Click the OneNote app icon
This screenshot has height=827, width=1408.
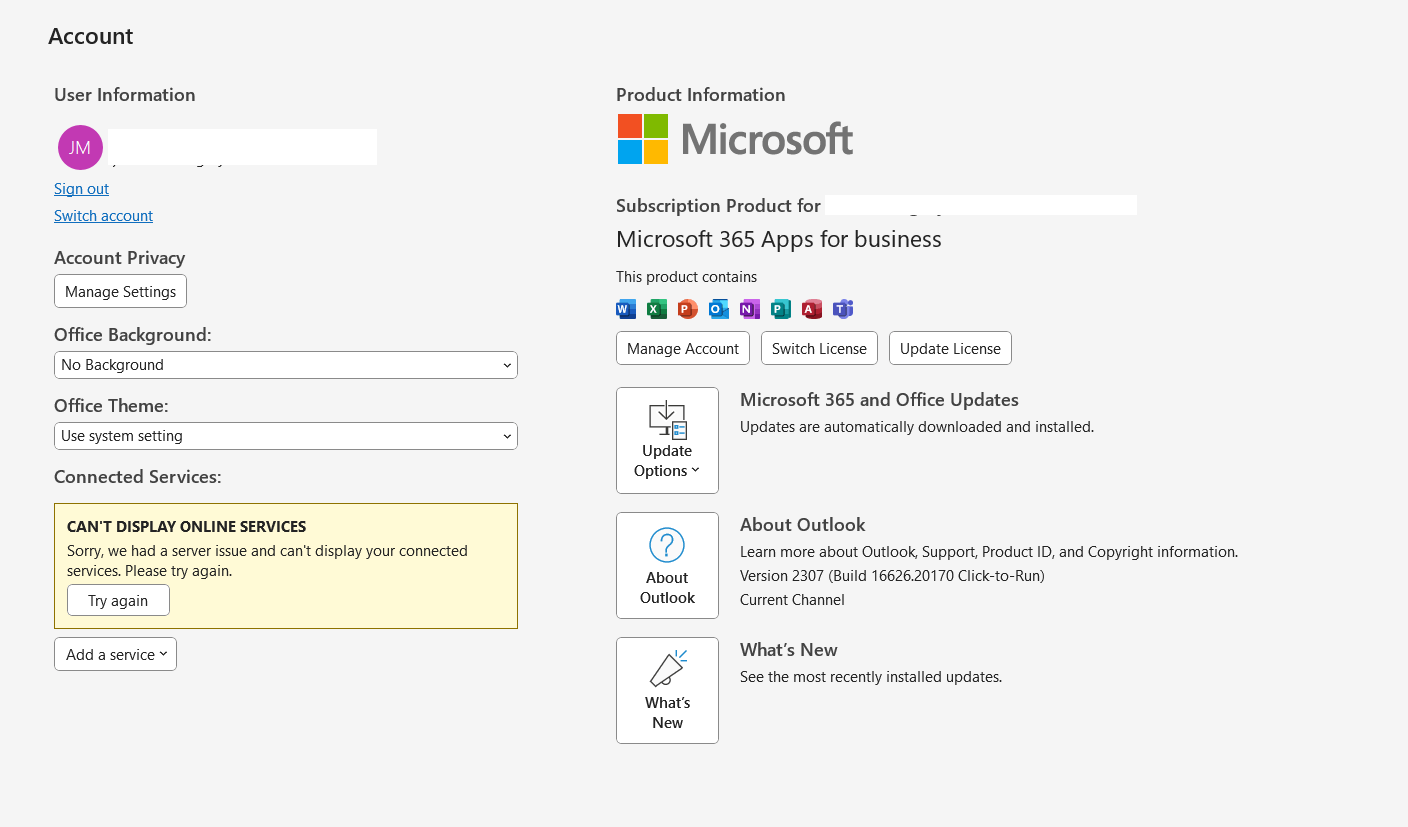749,309
